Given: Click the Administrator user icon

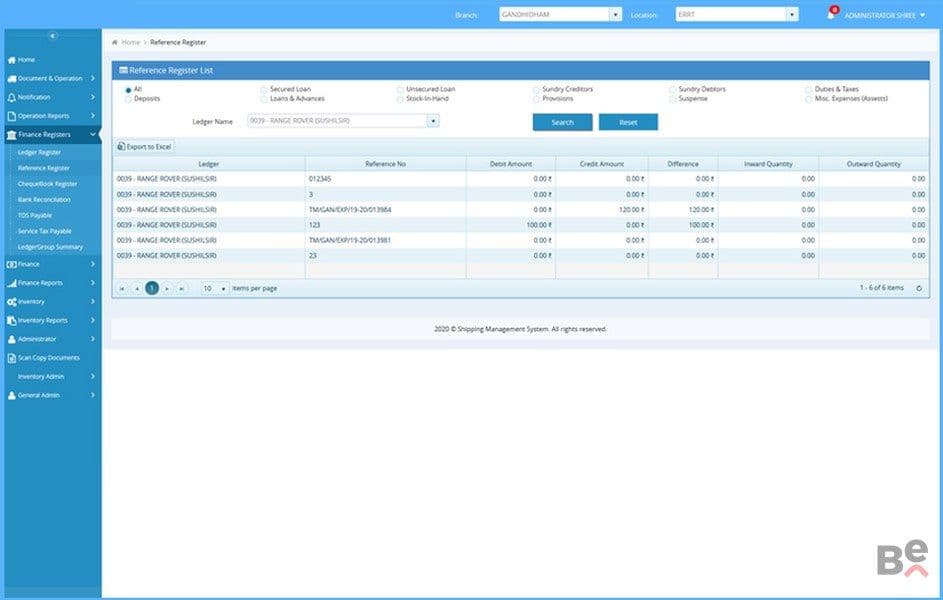Looking at the screenshot, I should [x=11, y=339].
